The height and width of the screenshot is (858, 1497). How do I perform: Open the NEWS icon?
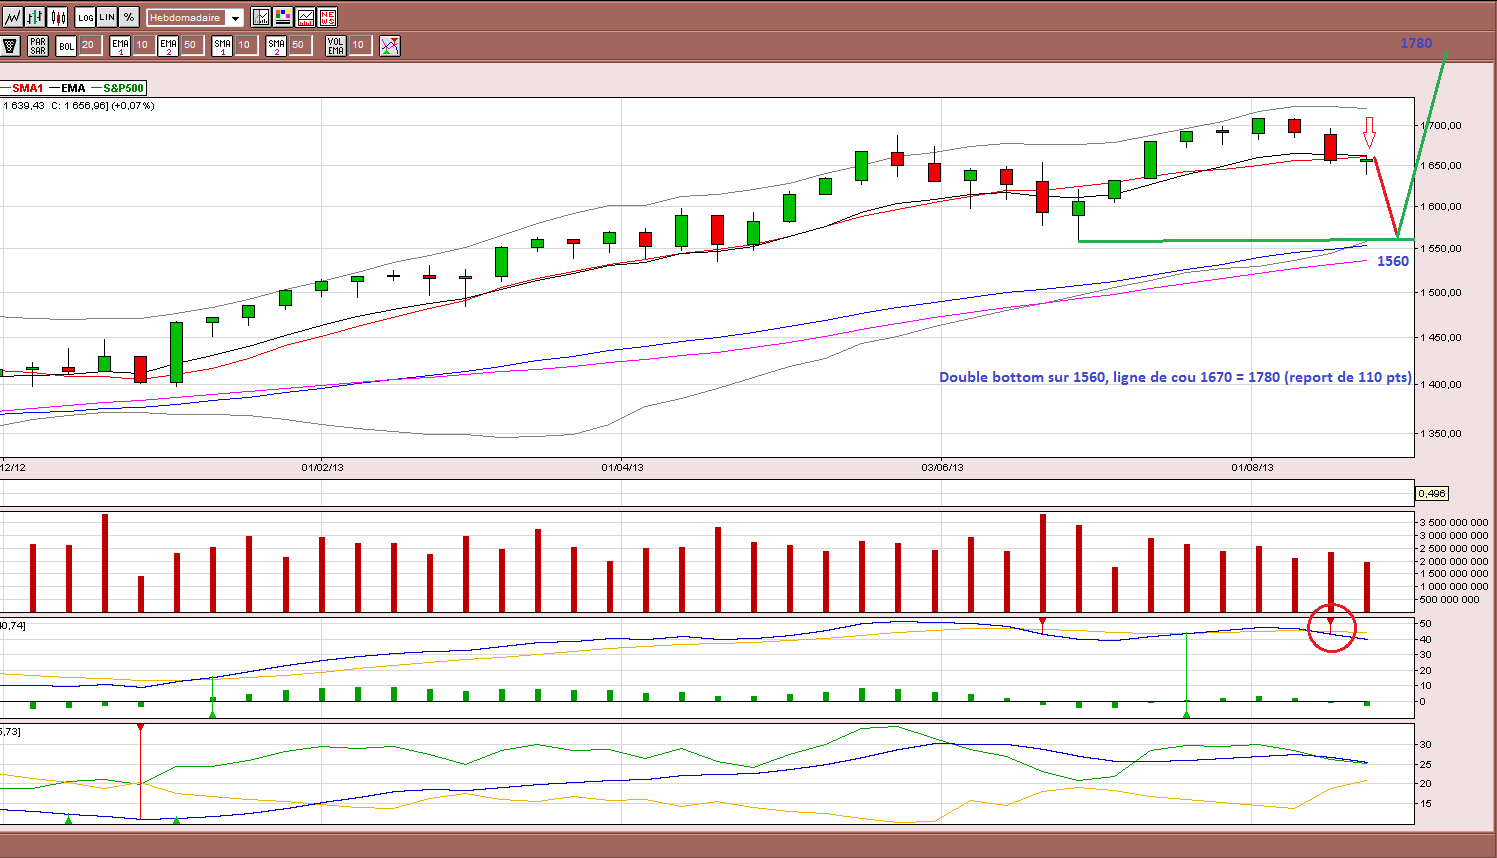tap(327, 17)
